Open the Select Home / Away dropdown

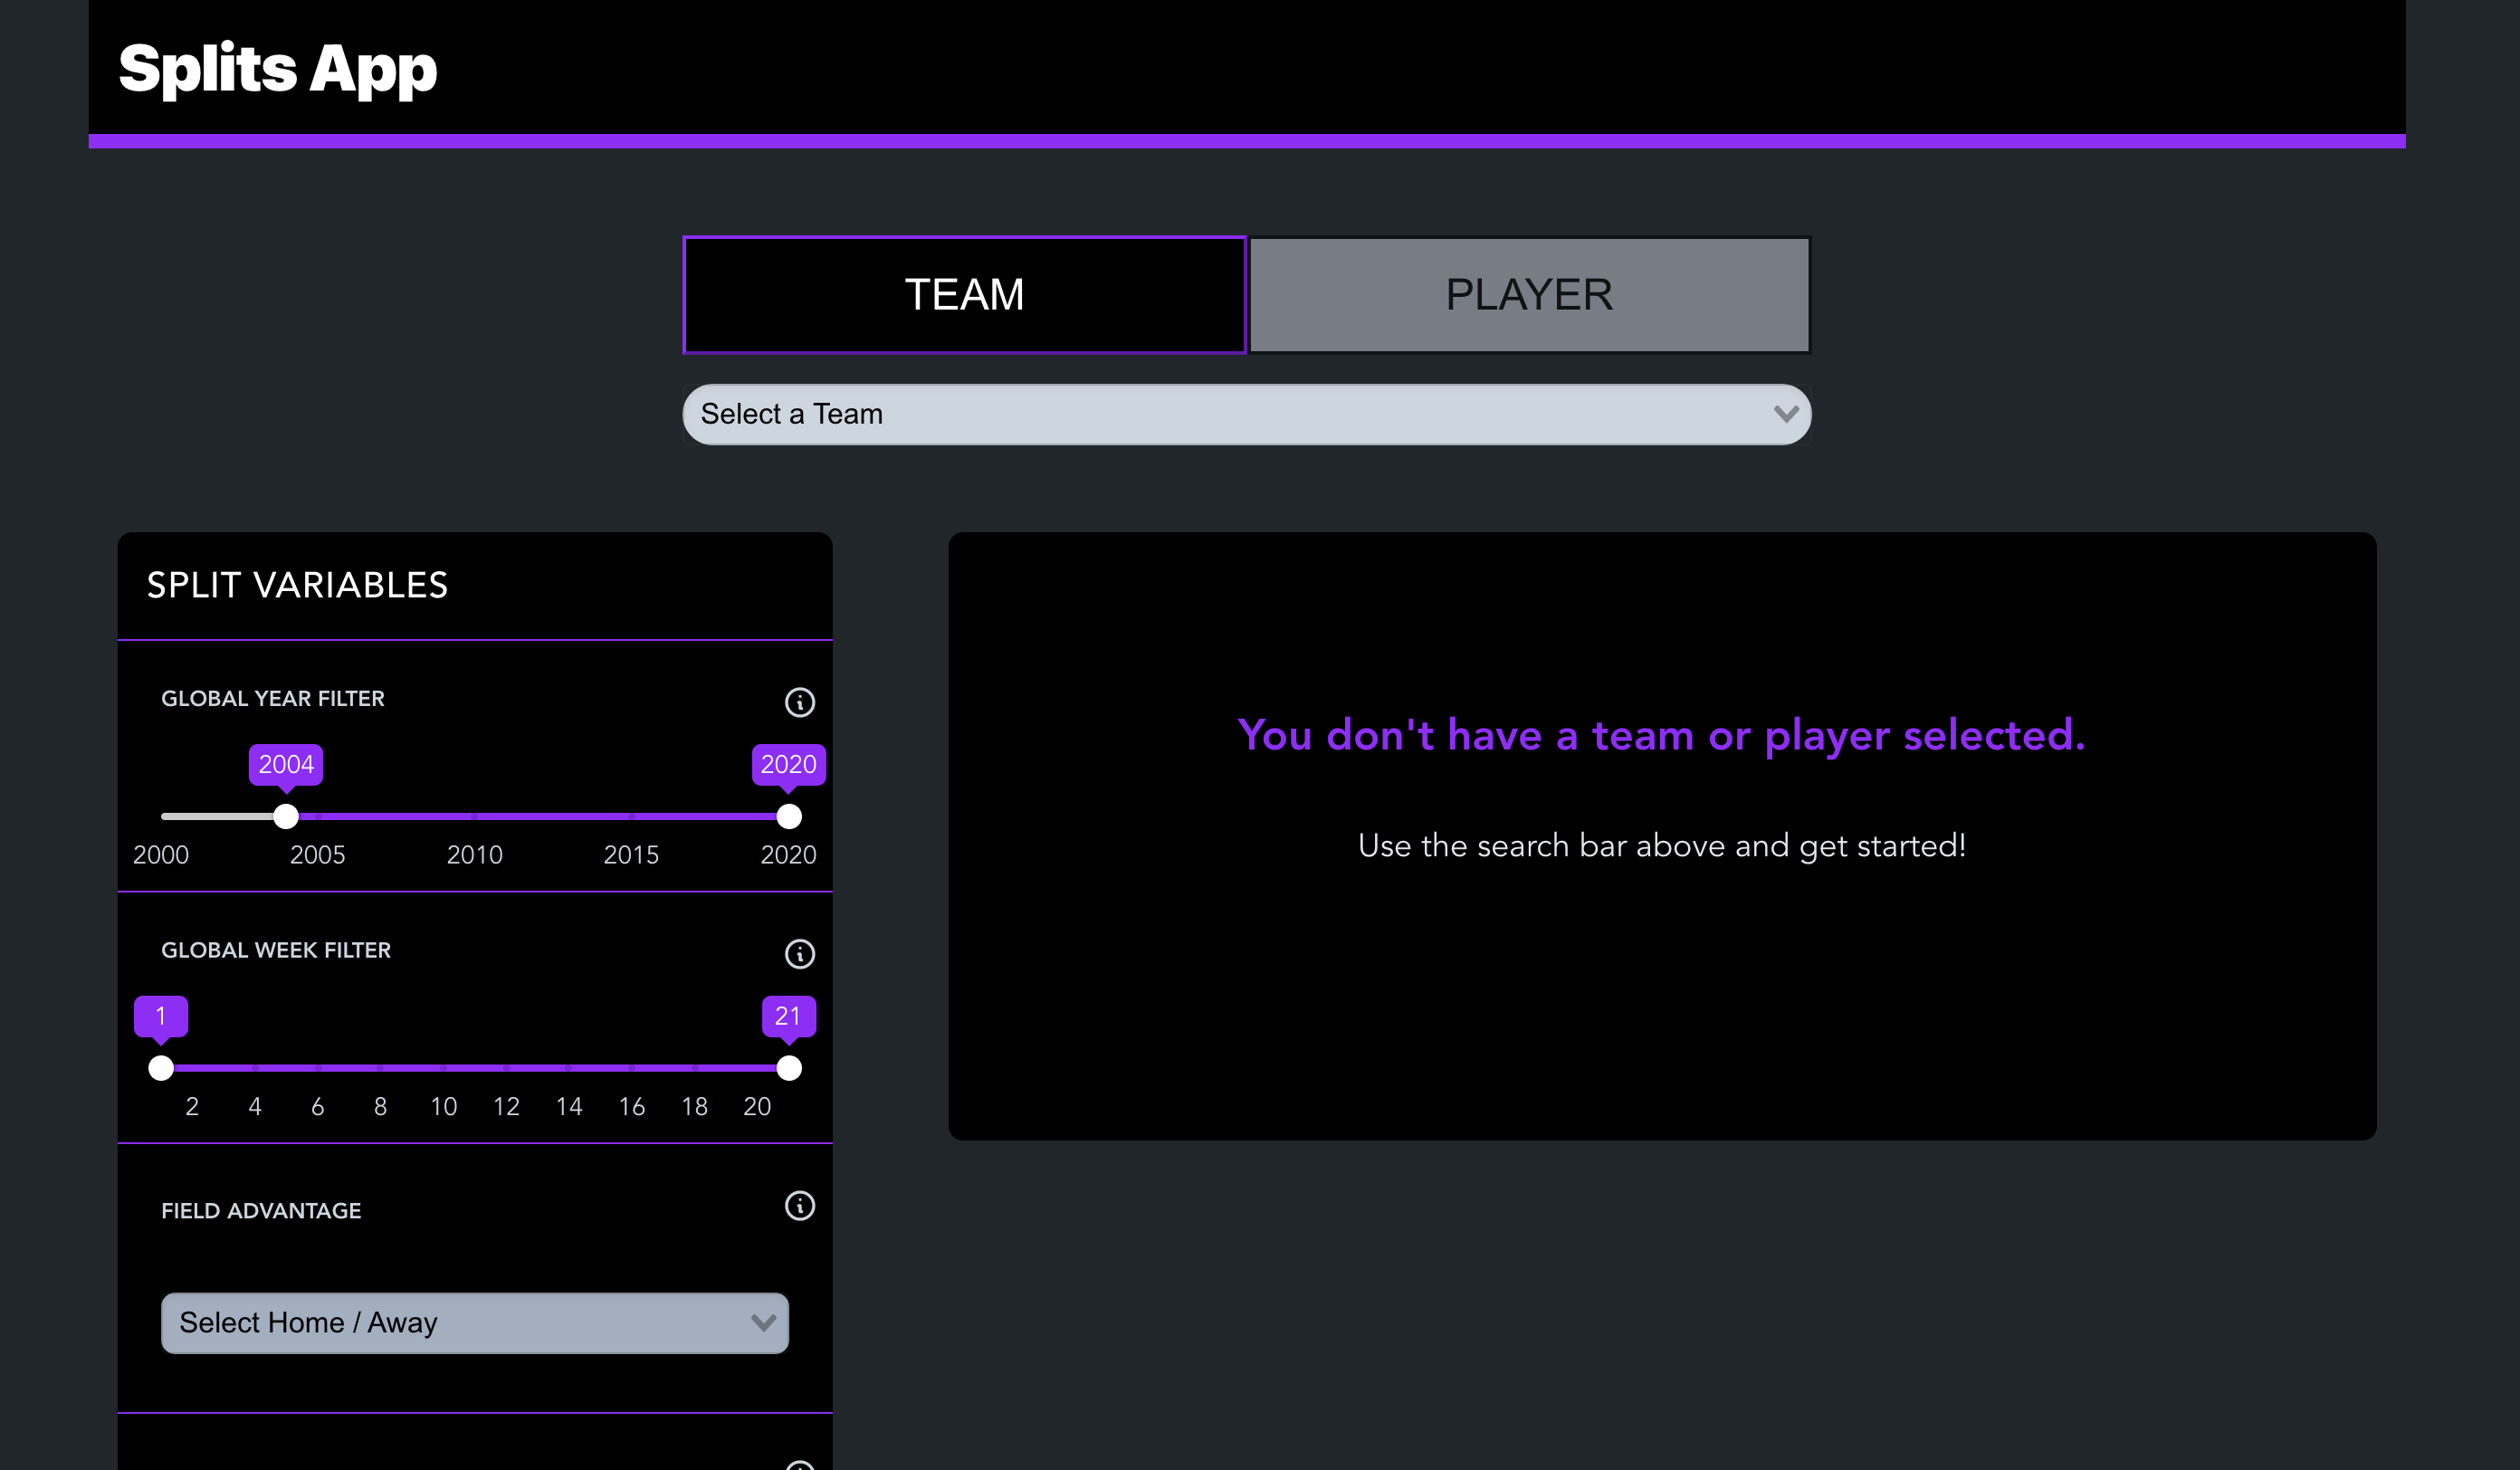[x=475, y=1322]
